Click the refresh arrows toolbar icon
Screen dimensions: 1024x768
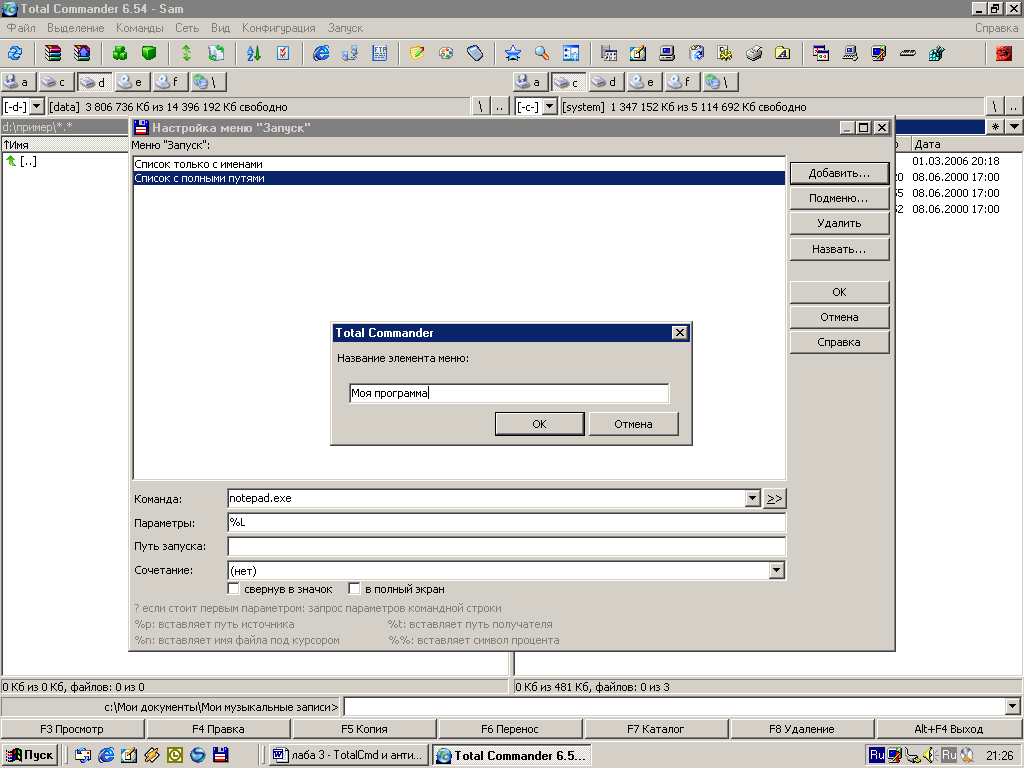pyautogui.click(x=15, y=53)
